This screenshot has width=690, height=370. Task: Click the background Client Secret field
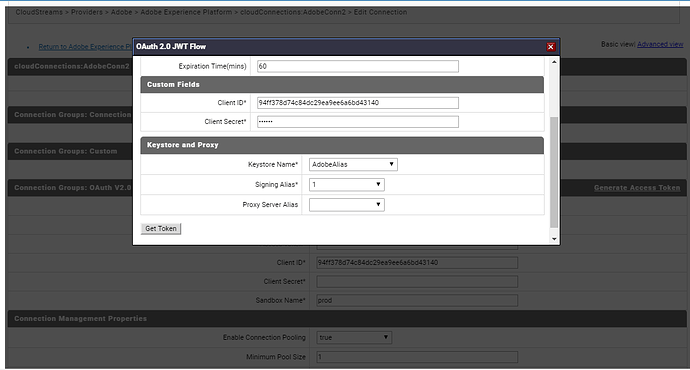point(417,281)
